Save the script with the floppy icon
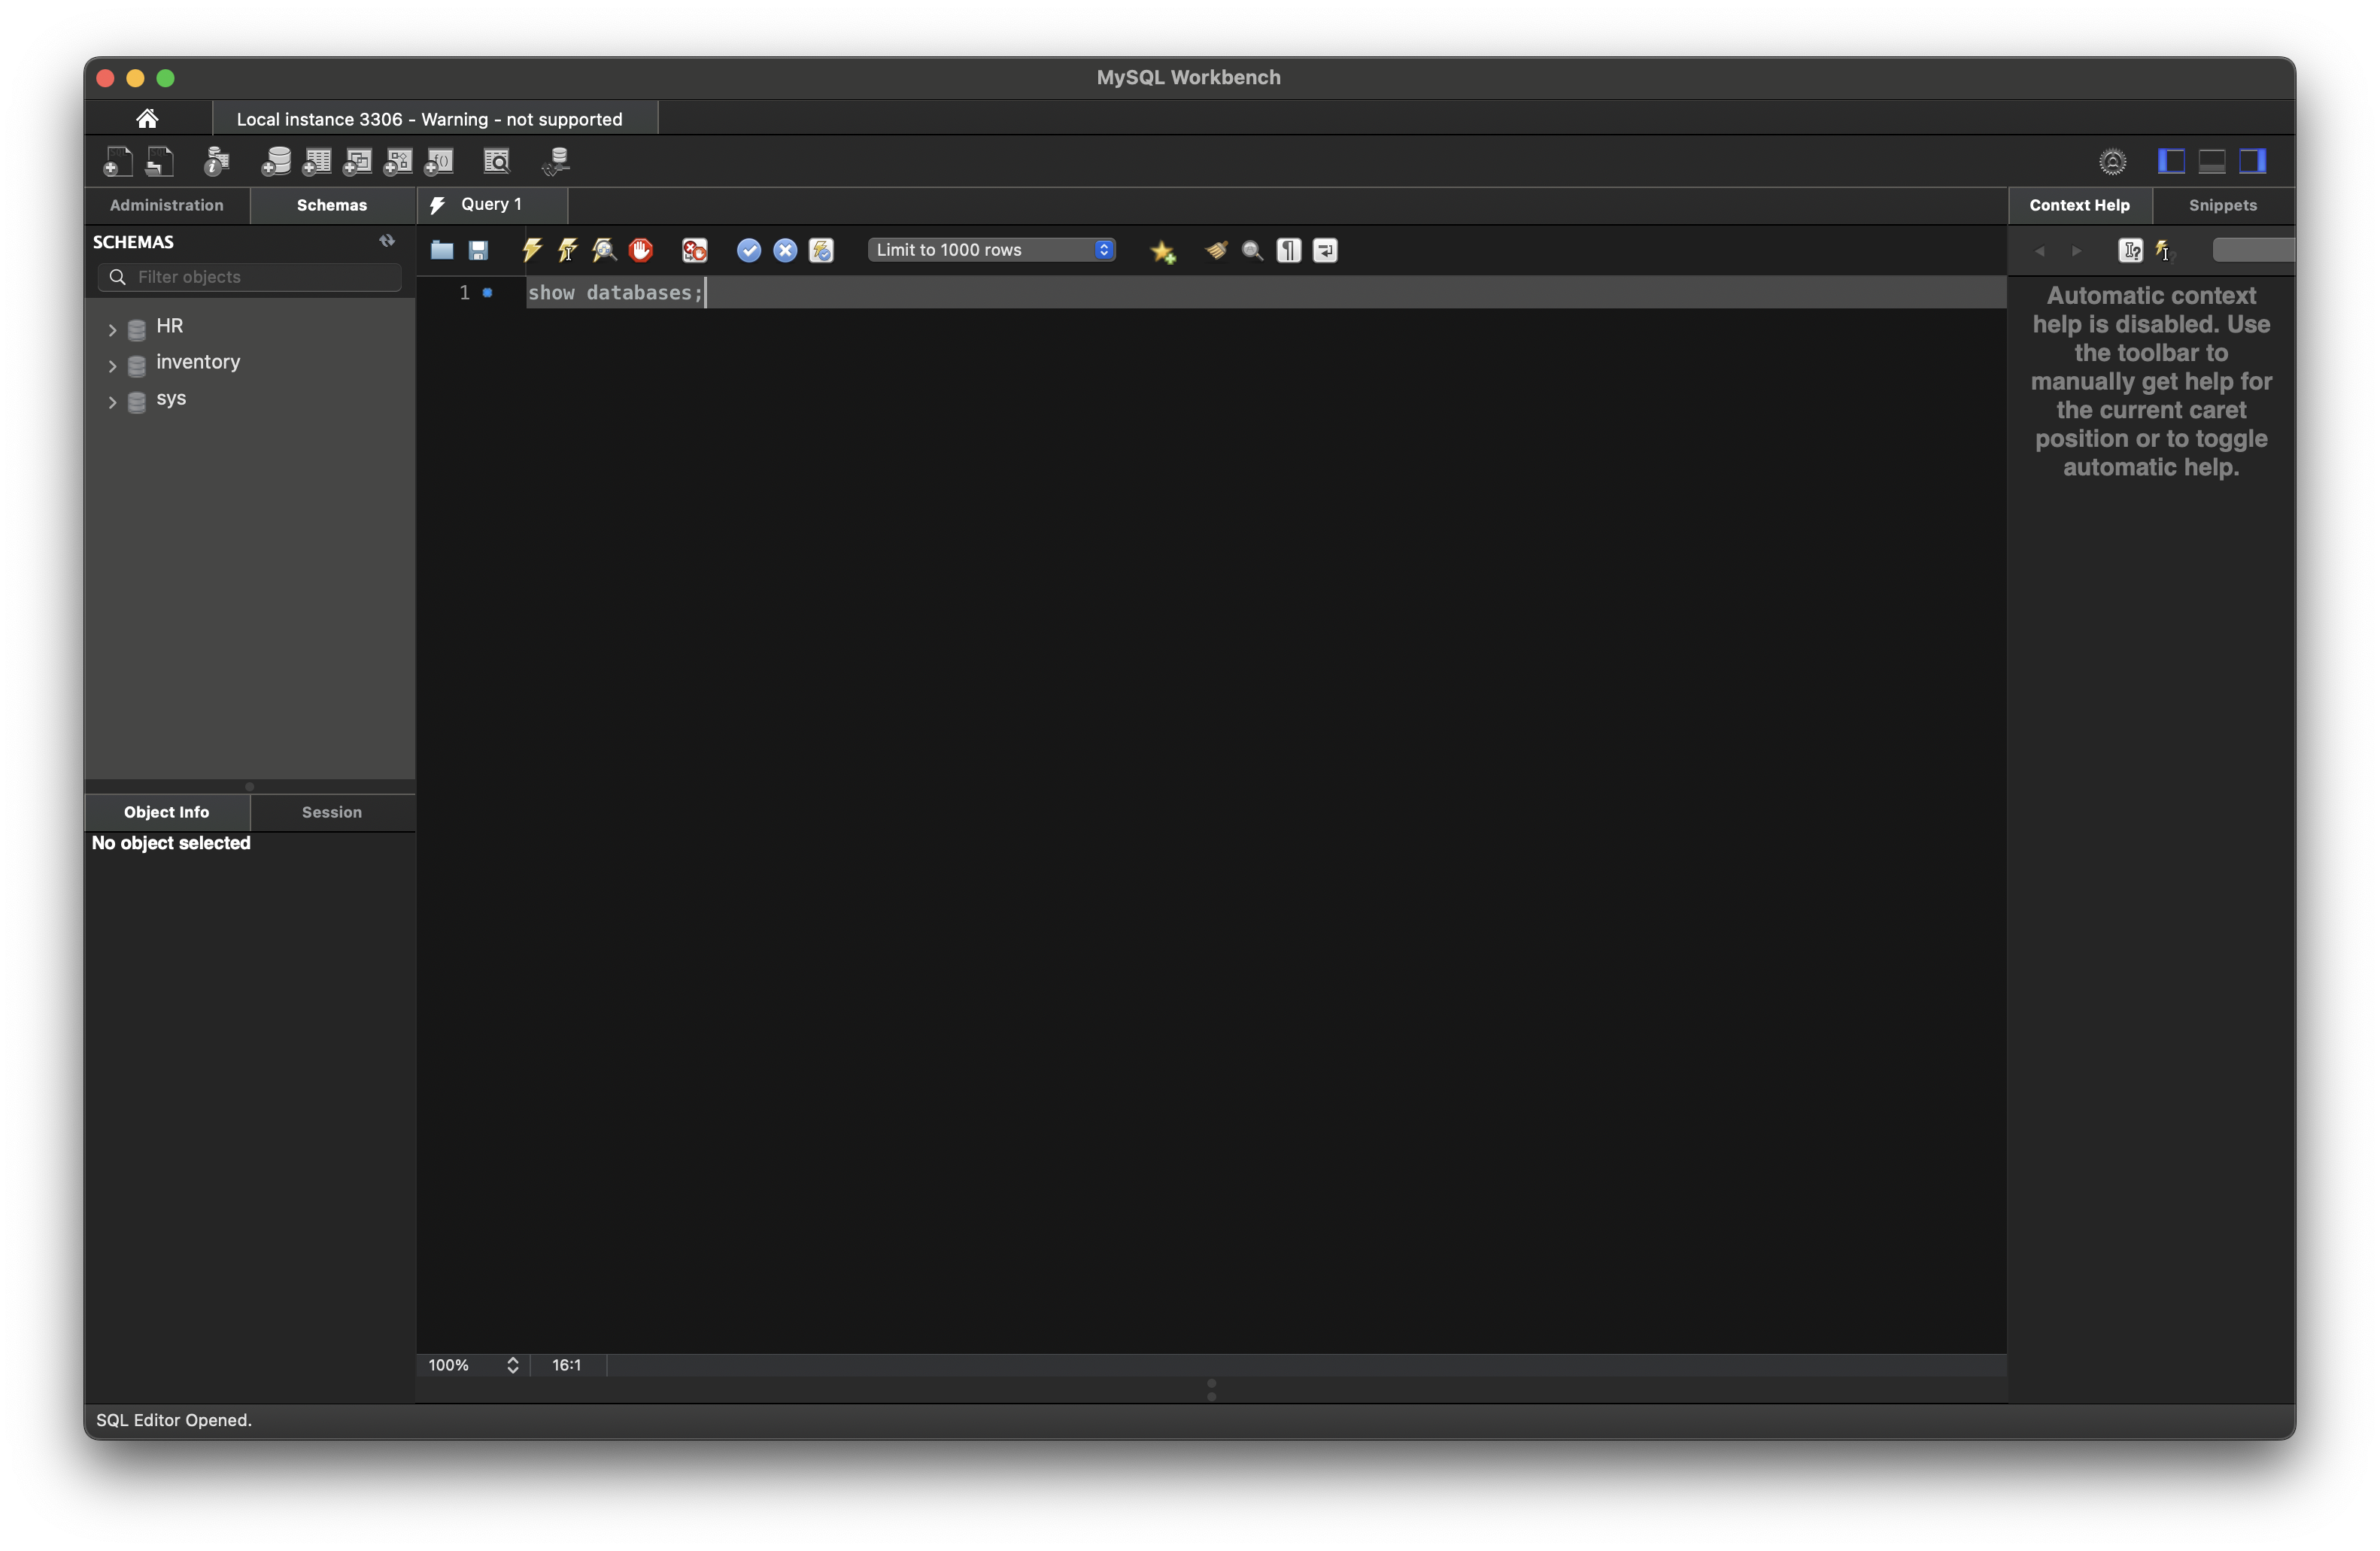2380x1551 pixels. tap(478, 250)
